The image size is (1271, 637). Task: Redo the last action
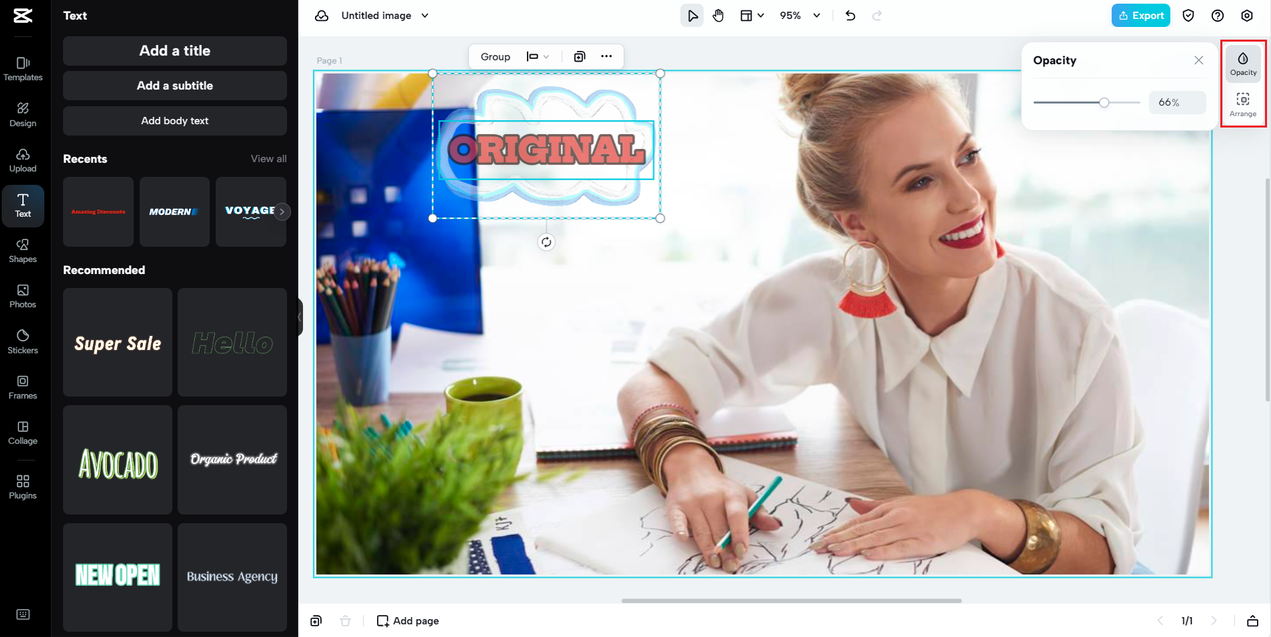pos(877,16)
